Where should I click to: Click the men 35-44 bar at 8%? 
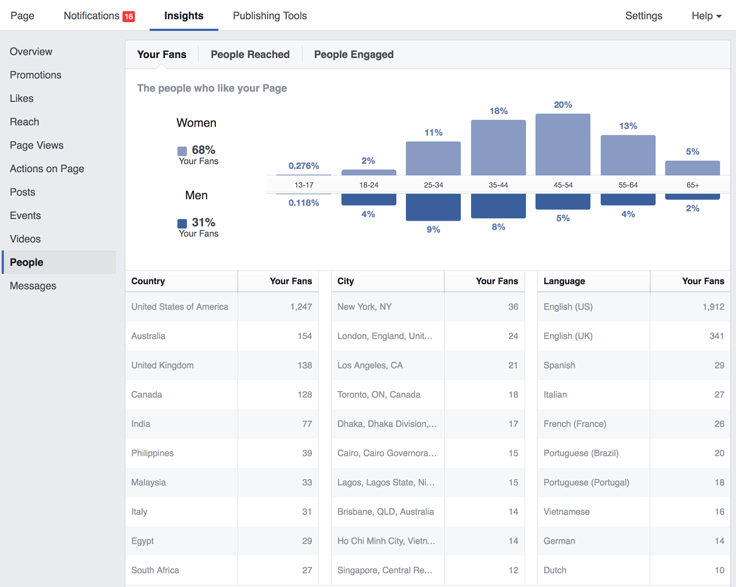(x=498, y=206)
